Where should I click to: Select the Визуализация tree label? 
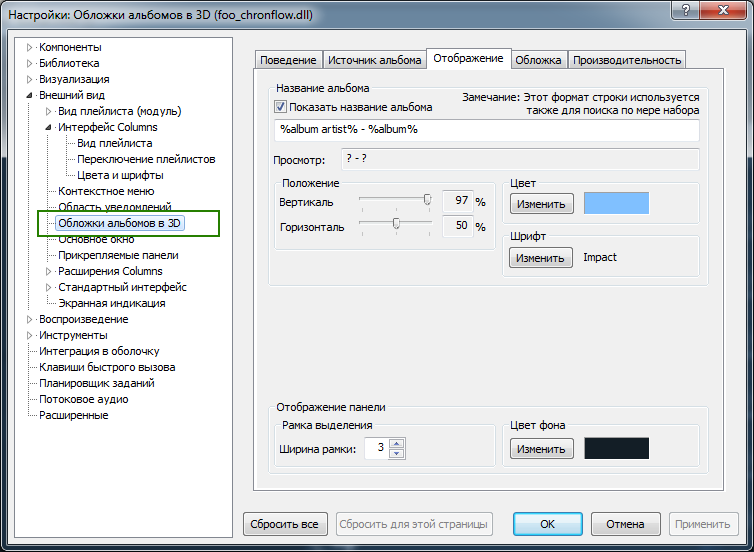[74, 79]
